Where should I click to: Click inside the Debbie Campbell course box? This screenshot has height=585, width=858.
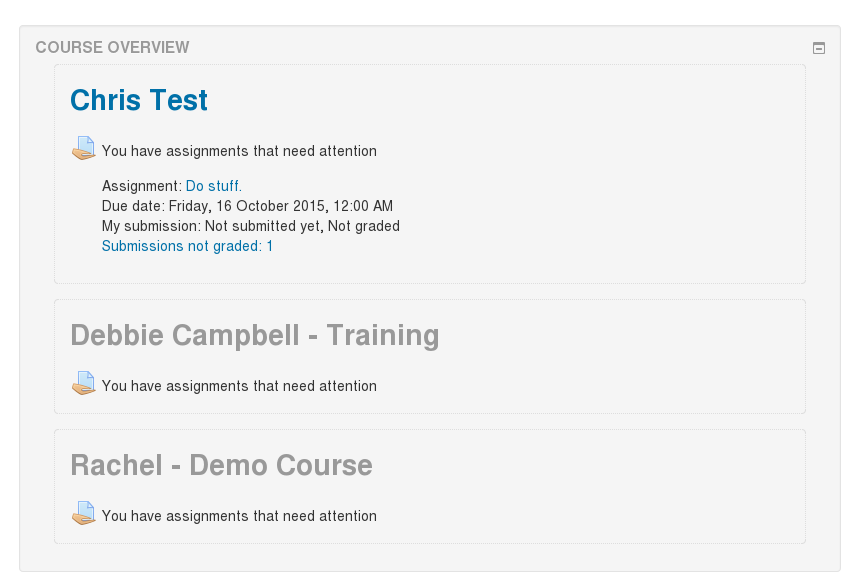[x=430, y=356]
